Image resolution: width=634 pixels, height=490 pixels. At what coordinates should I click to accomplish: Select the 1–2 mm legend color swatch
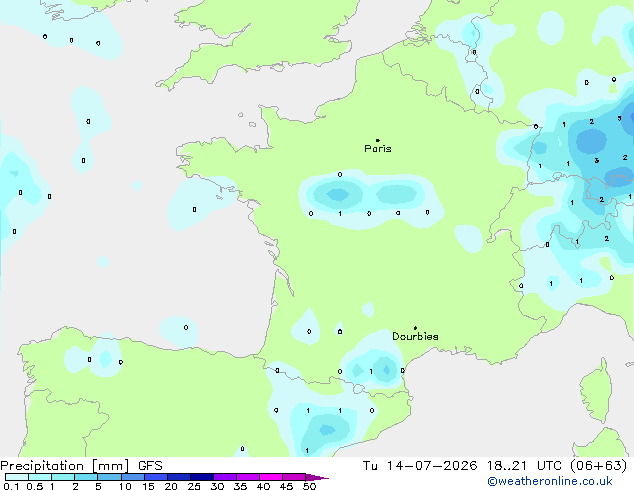click(x=63, y=477)
